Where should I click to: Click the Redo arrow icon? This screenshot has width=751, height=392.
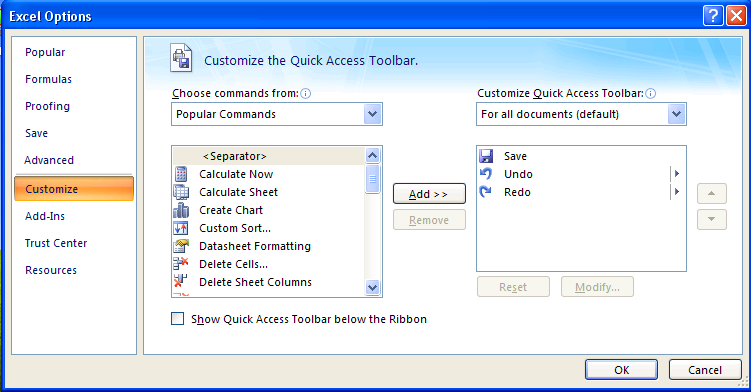coord(486,192)
